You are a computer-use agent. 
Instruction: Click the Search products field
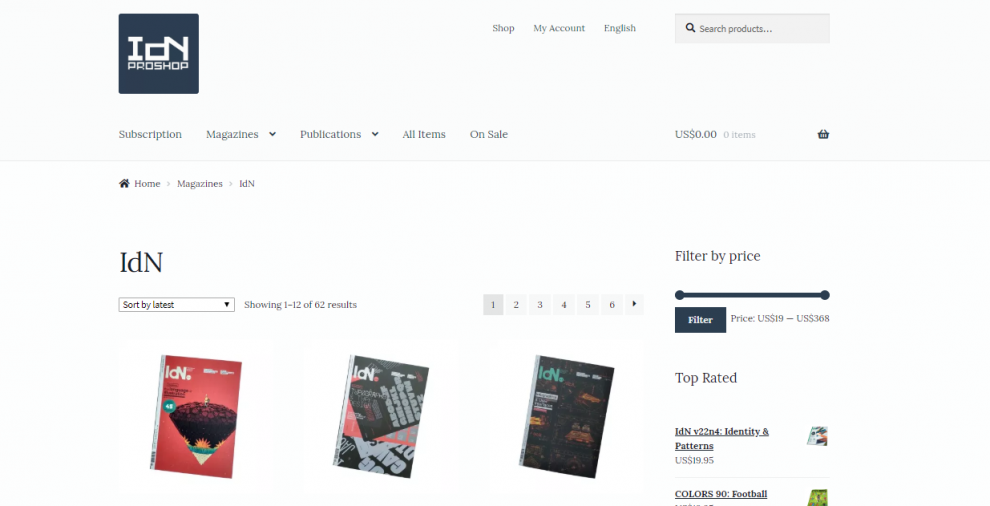tap(752, 28)
